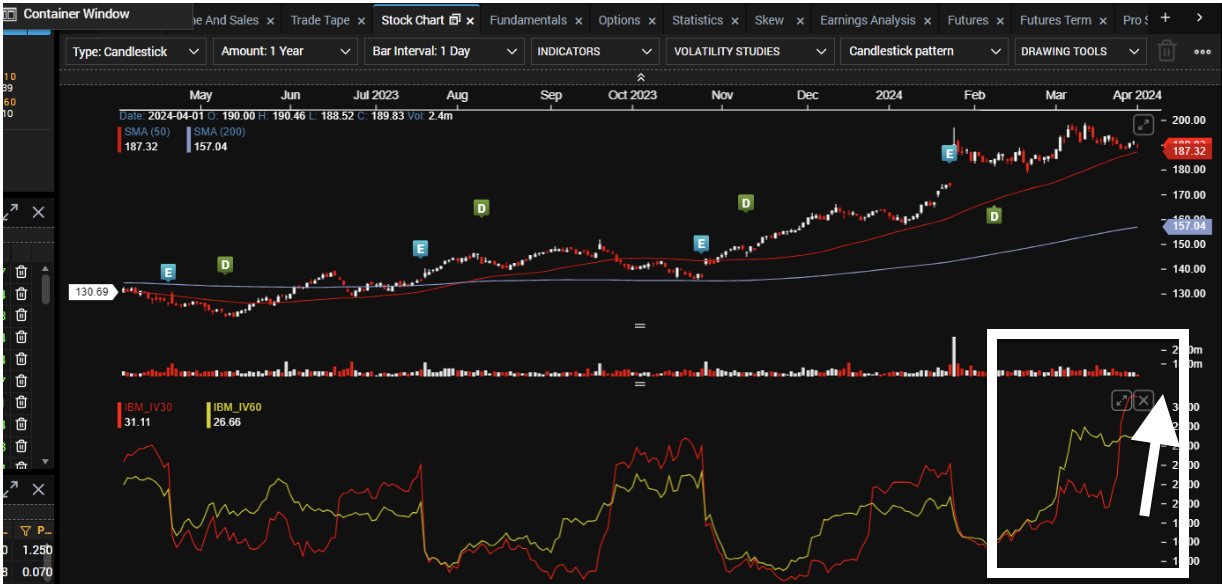Click the pop-out icon on Stock Chart tab
Image resolution: width=1222 pixels, height=584 pixels.
pyautogui.click(x=455, y=20)
